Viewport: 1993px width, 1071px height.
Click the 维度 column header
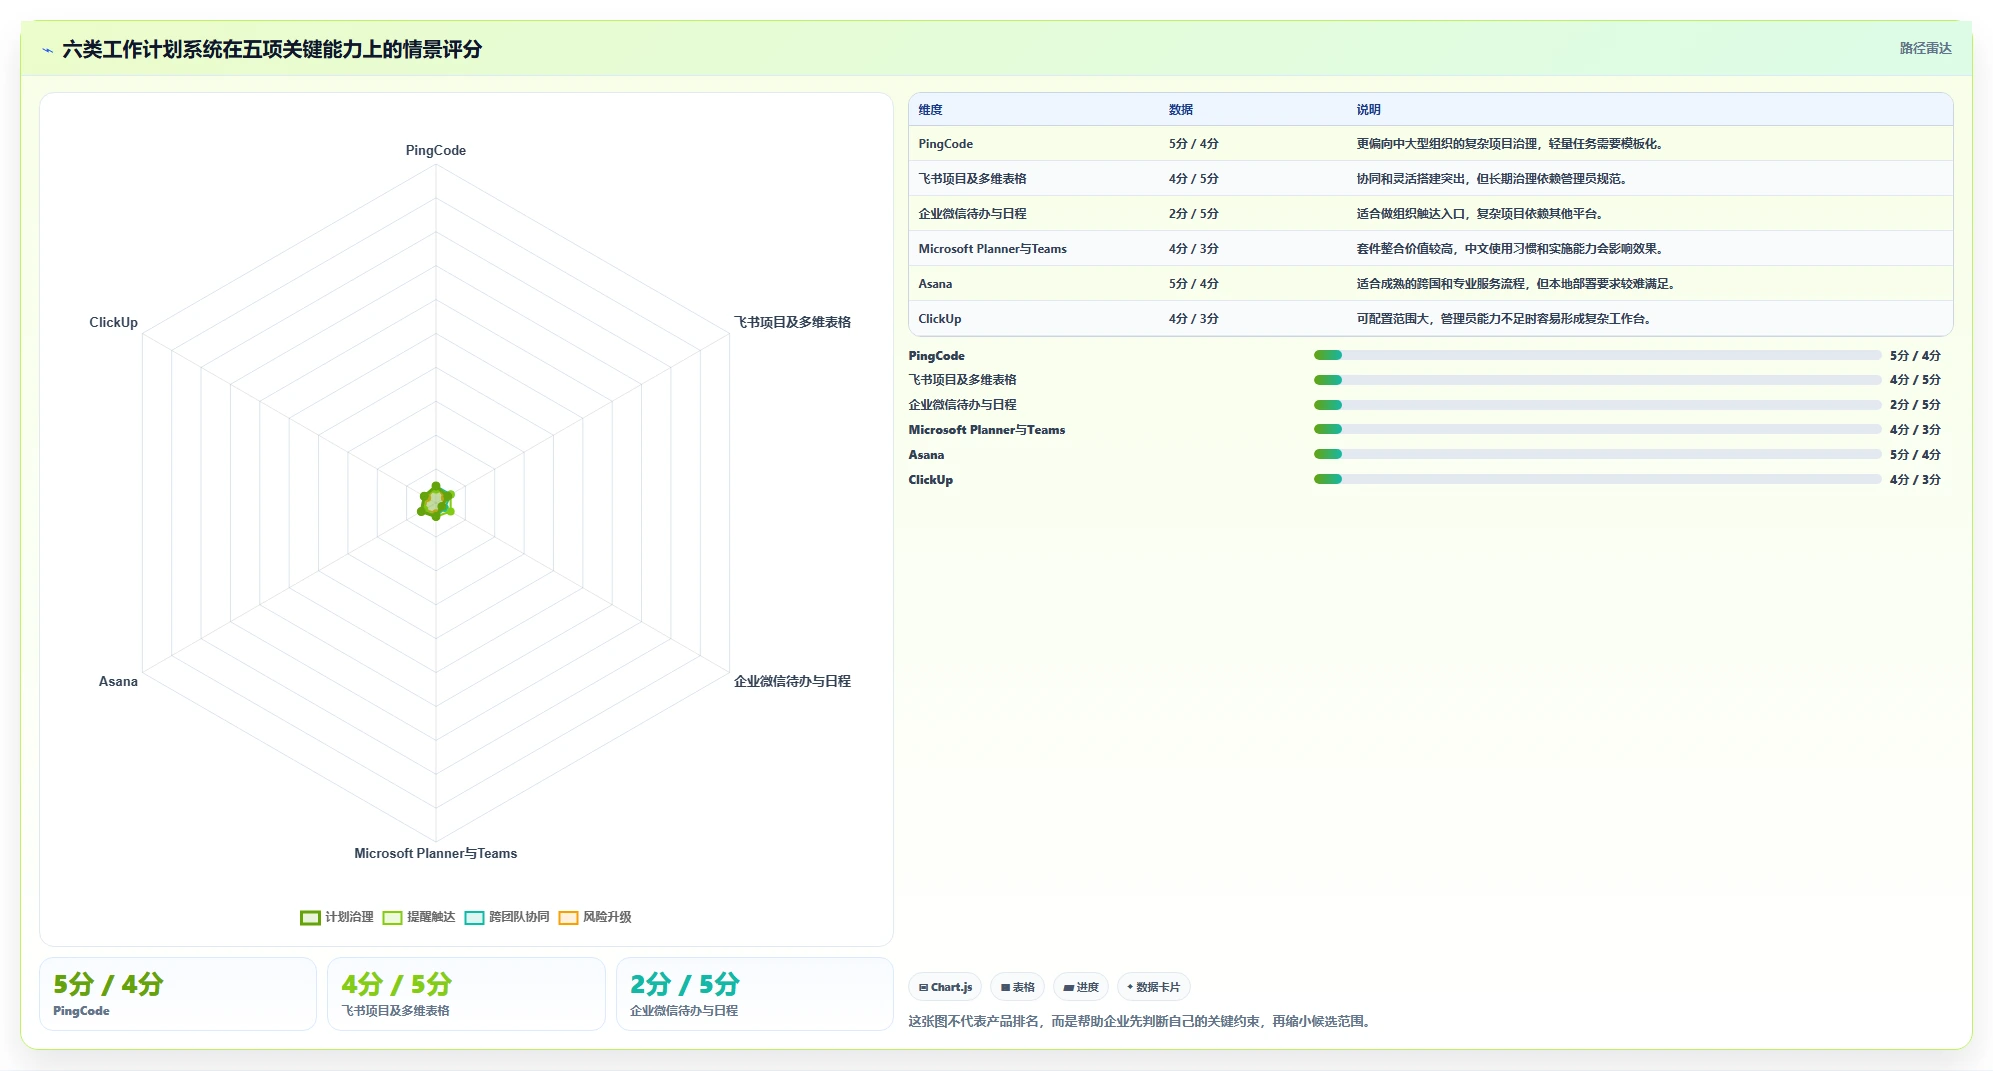pos(930,110)
